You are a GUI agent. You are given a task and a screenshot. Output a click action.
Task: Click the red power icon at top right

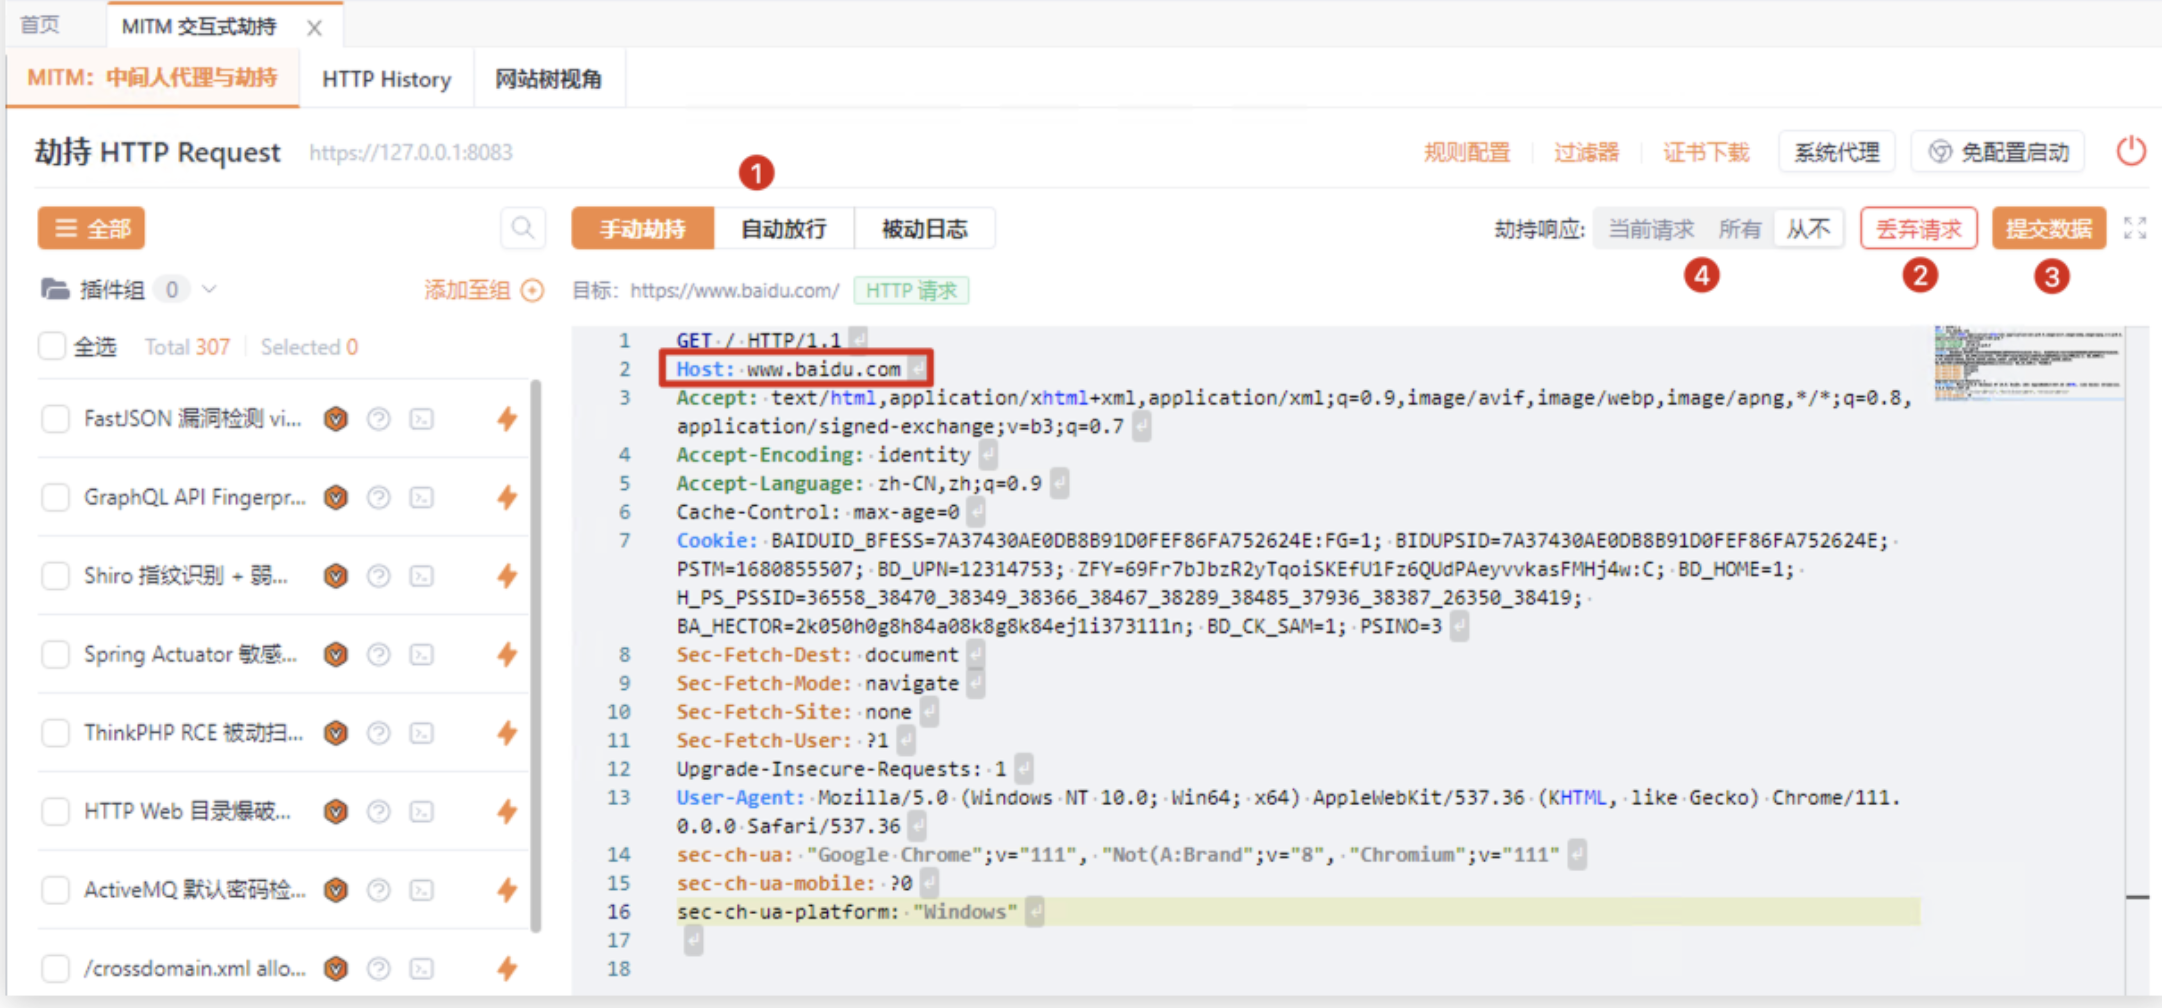click(x=2130, y=152)
